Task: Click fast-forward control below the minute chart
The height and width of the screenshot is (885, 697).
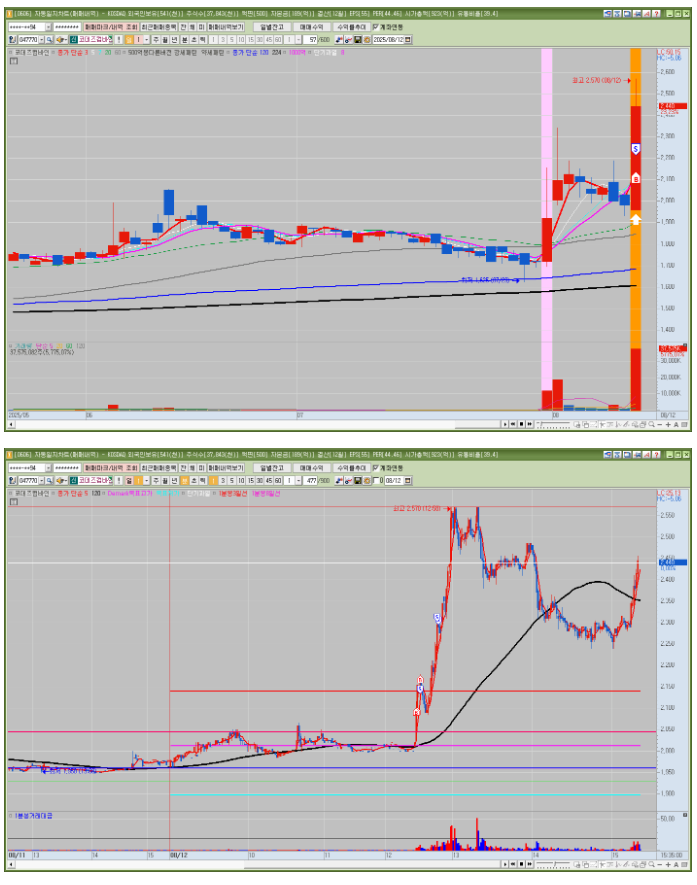Action: 529,865
